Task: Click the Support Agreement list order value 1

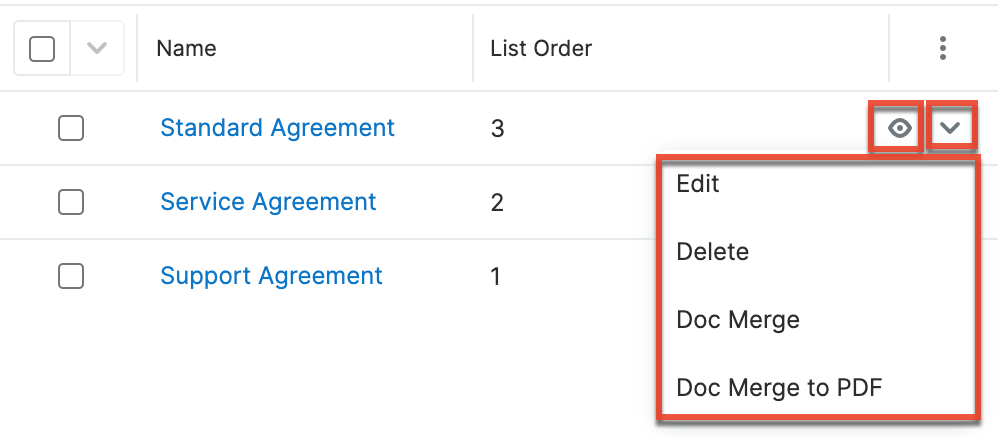Action: pos(496,276)
